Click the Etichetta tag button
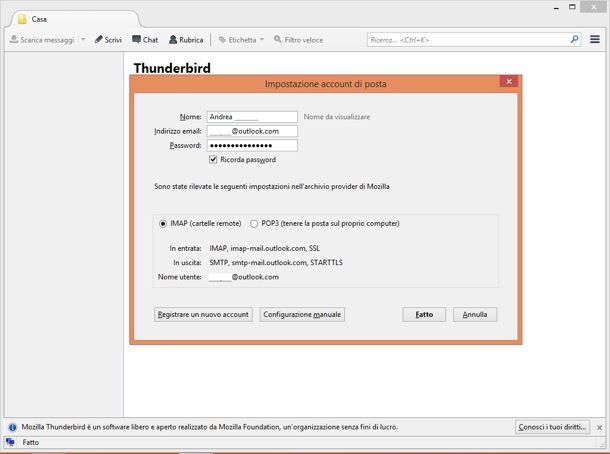The image size is (610, 454). coord(237,40)
